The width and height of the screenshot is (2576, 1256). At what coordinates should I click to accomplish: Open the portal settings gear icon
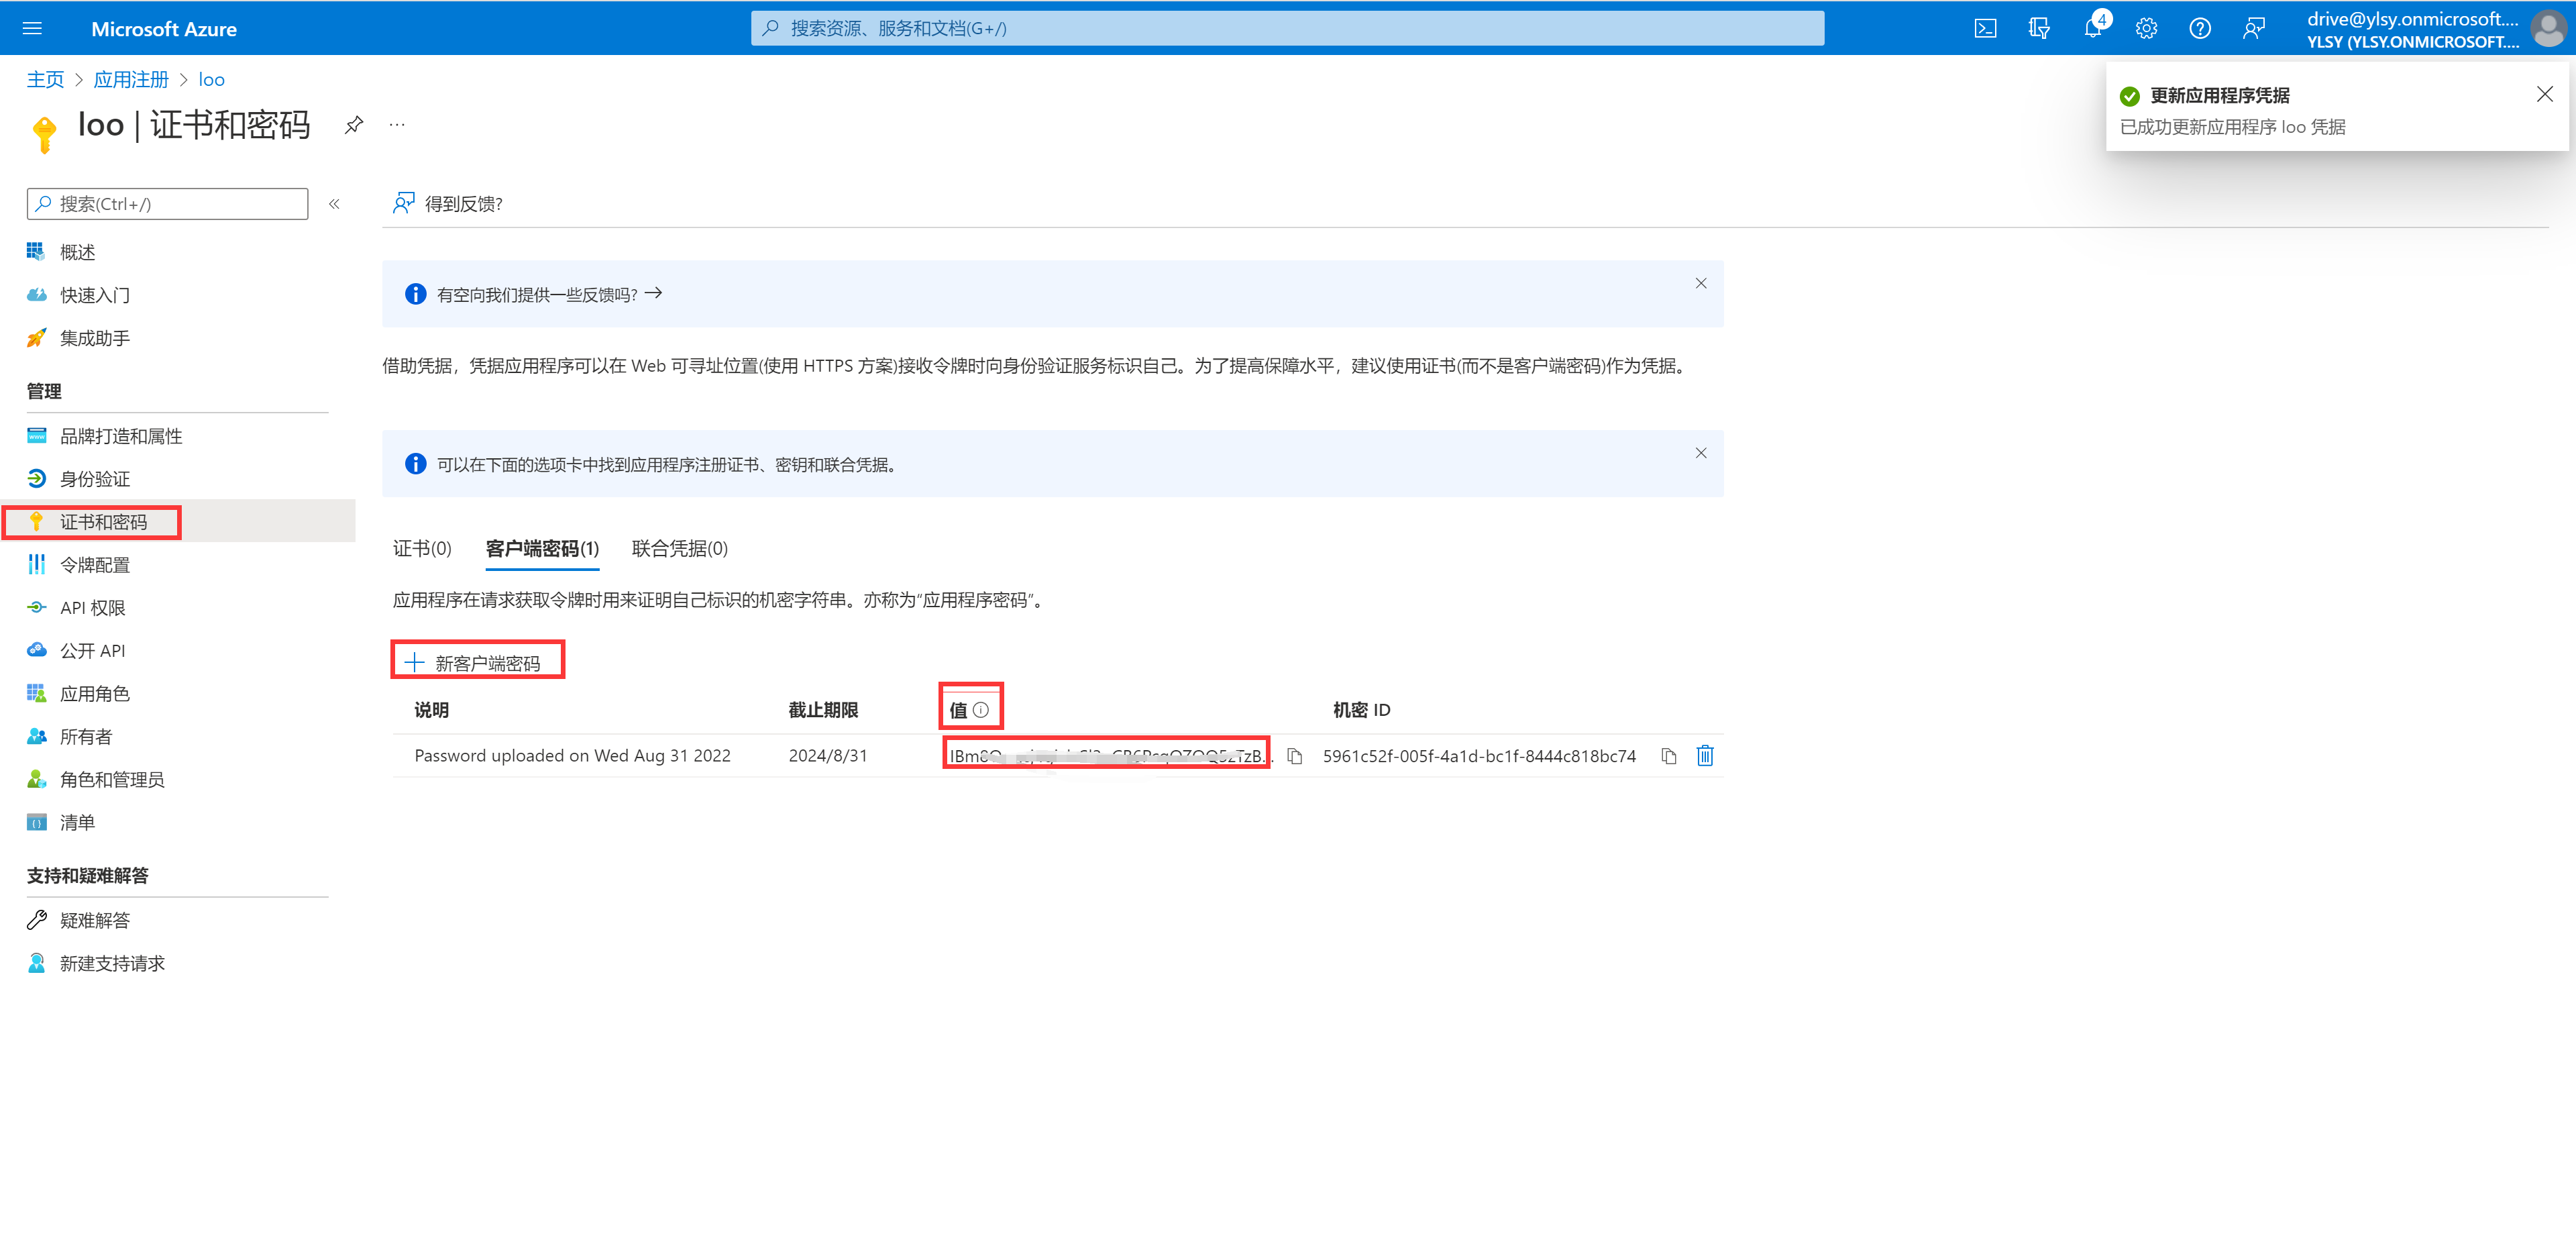pos(2146,28)
